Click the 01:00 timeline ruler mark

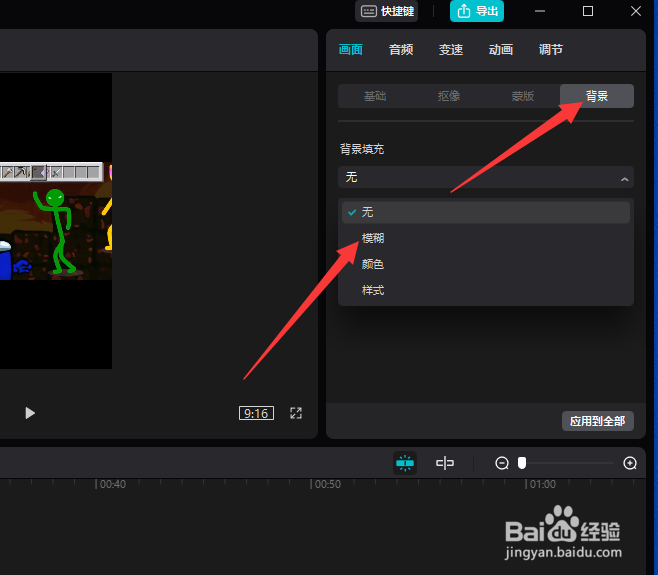click(x=542, y=484)
